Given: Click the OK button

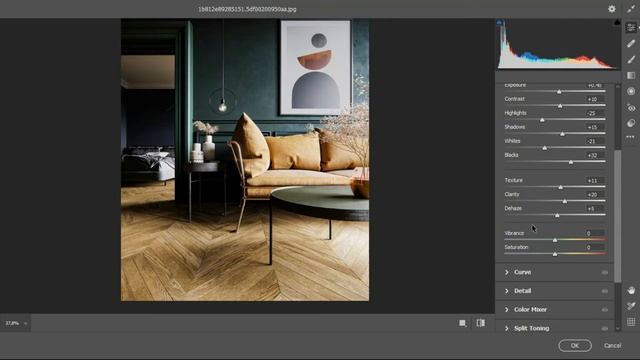Looking at the screenshot, I should (x=575, y=345).
